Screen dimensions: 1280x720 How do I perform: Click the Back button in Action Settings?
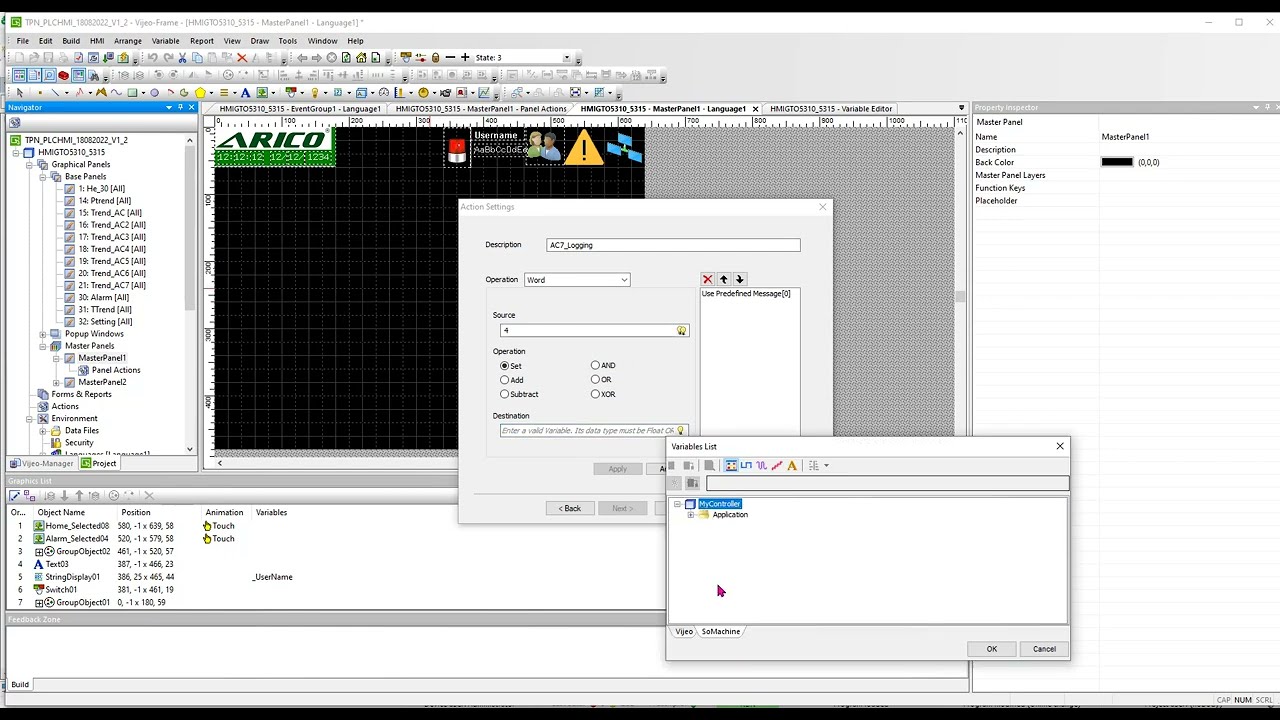coord(570,508)
